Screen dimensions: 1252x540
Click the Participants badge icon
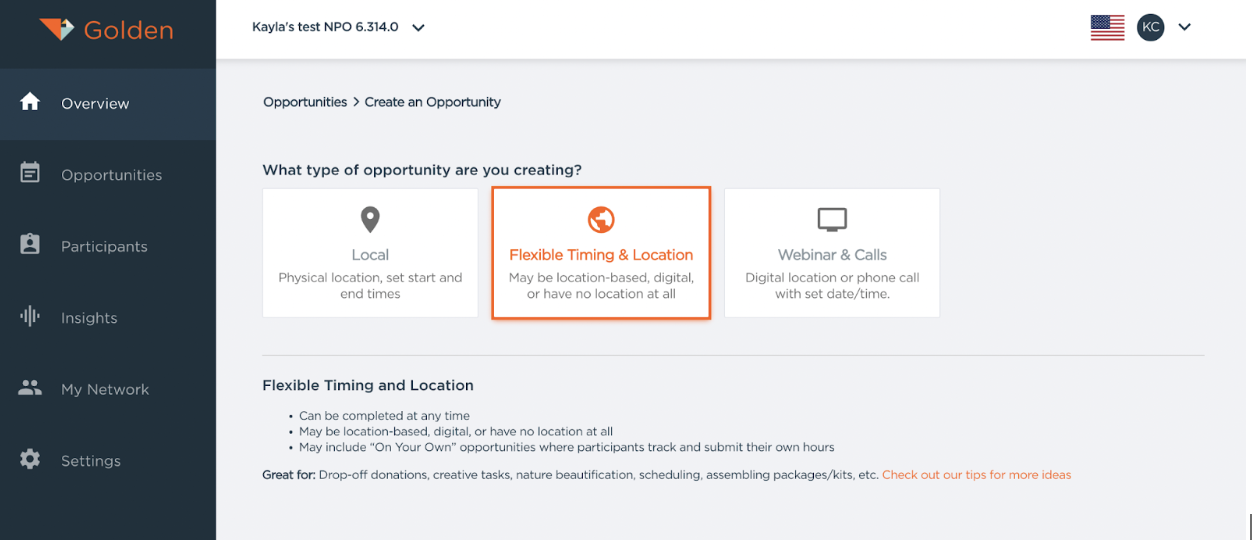pyautogui.click(x=30, y=245)
